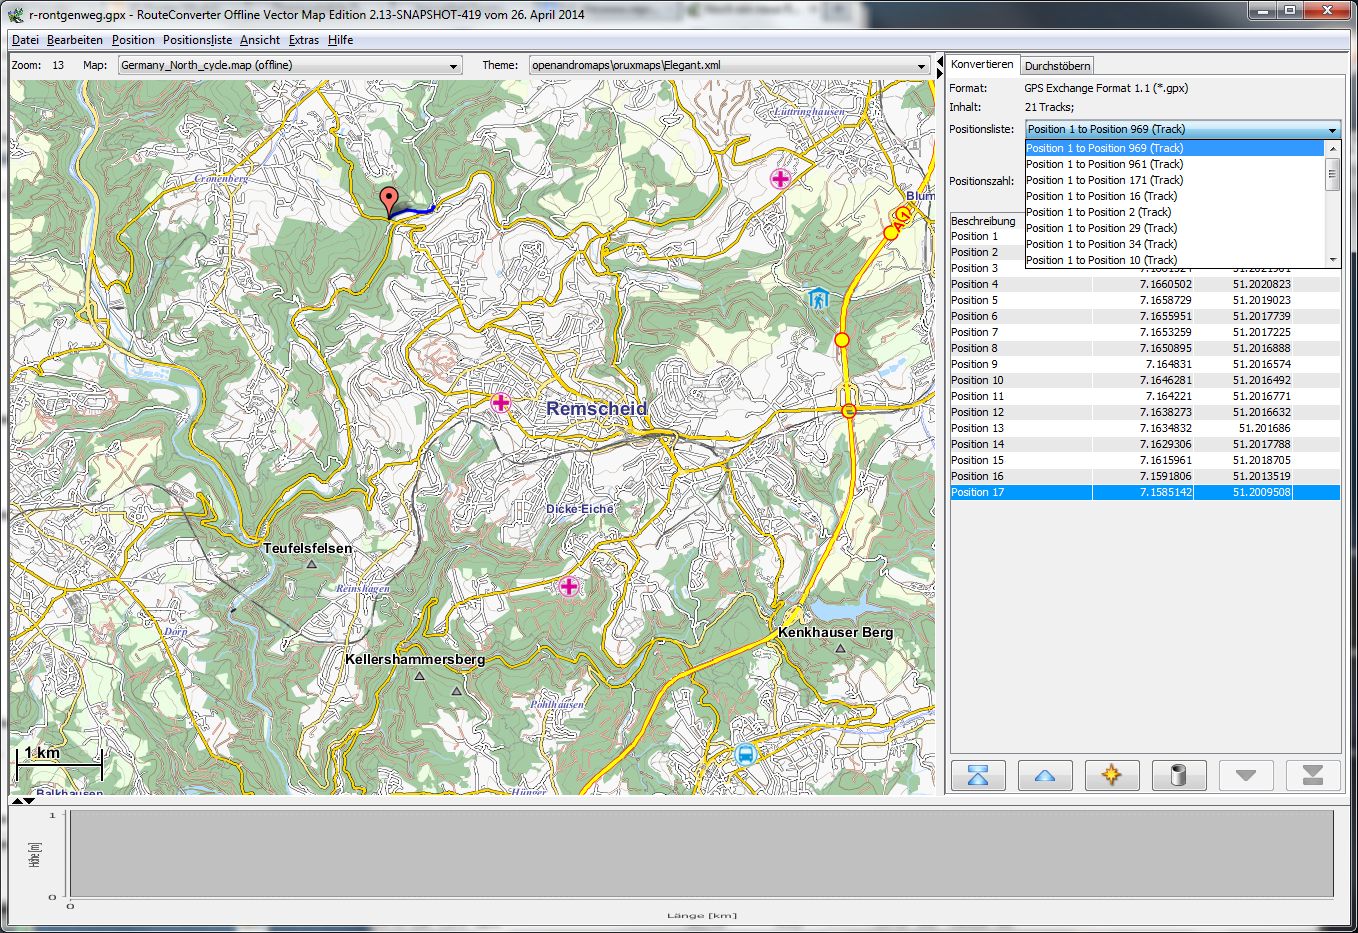Image resolution: width=1358 pixels, height=933 pixels.
Task: Open the Datei menu
Action: coord(25,40)
